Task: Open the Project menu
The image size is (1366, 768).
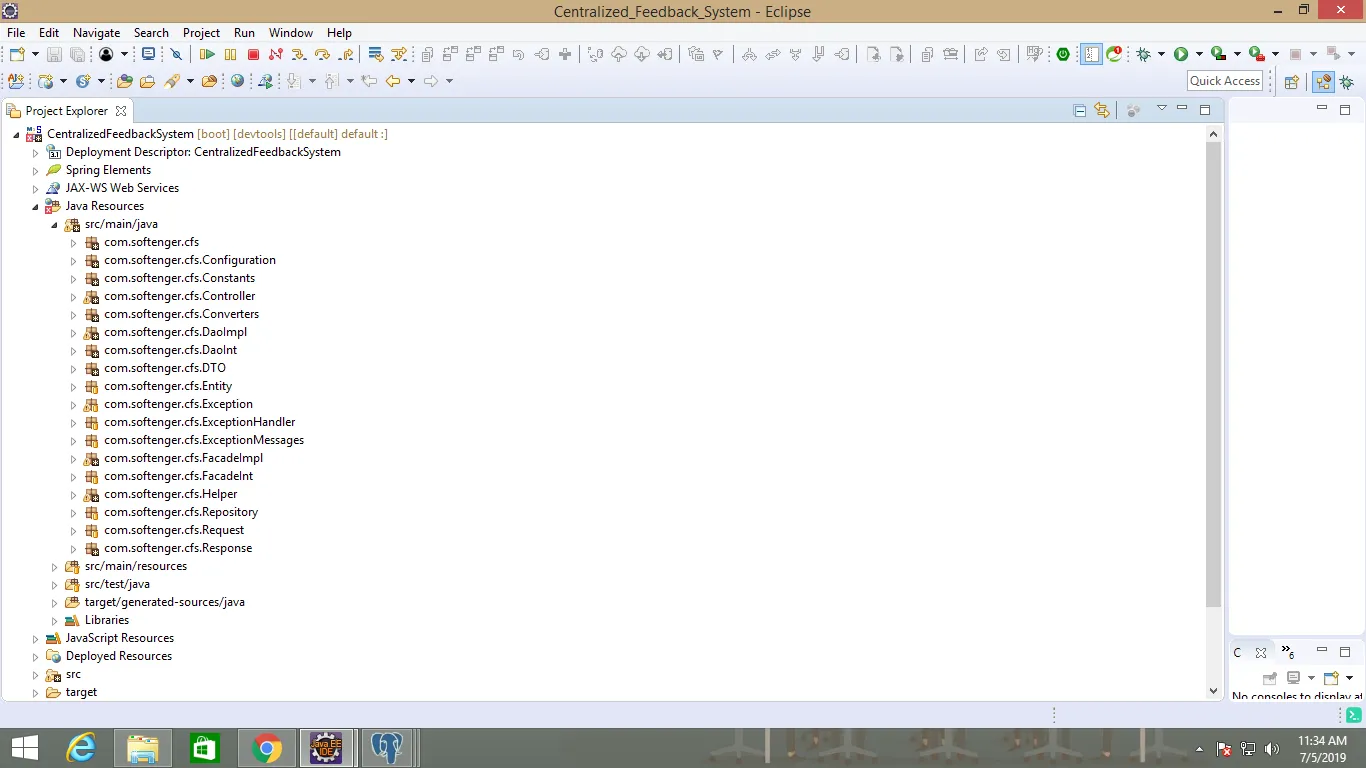Action: tap(201, 33)
